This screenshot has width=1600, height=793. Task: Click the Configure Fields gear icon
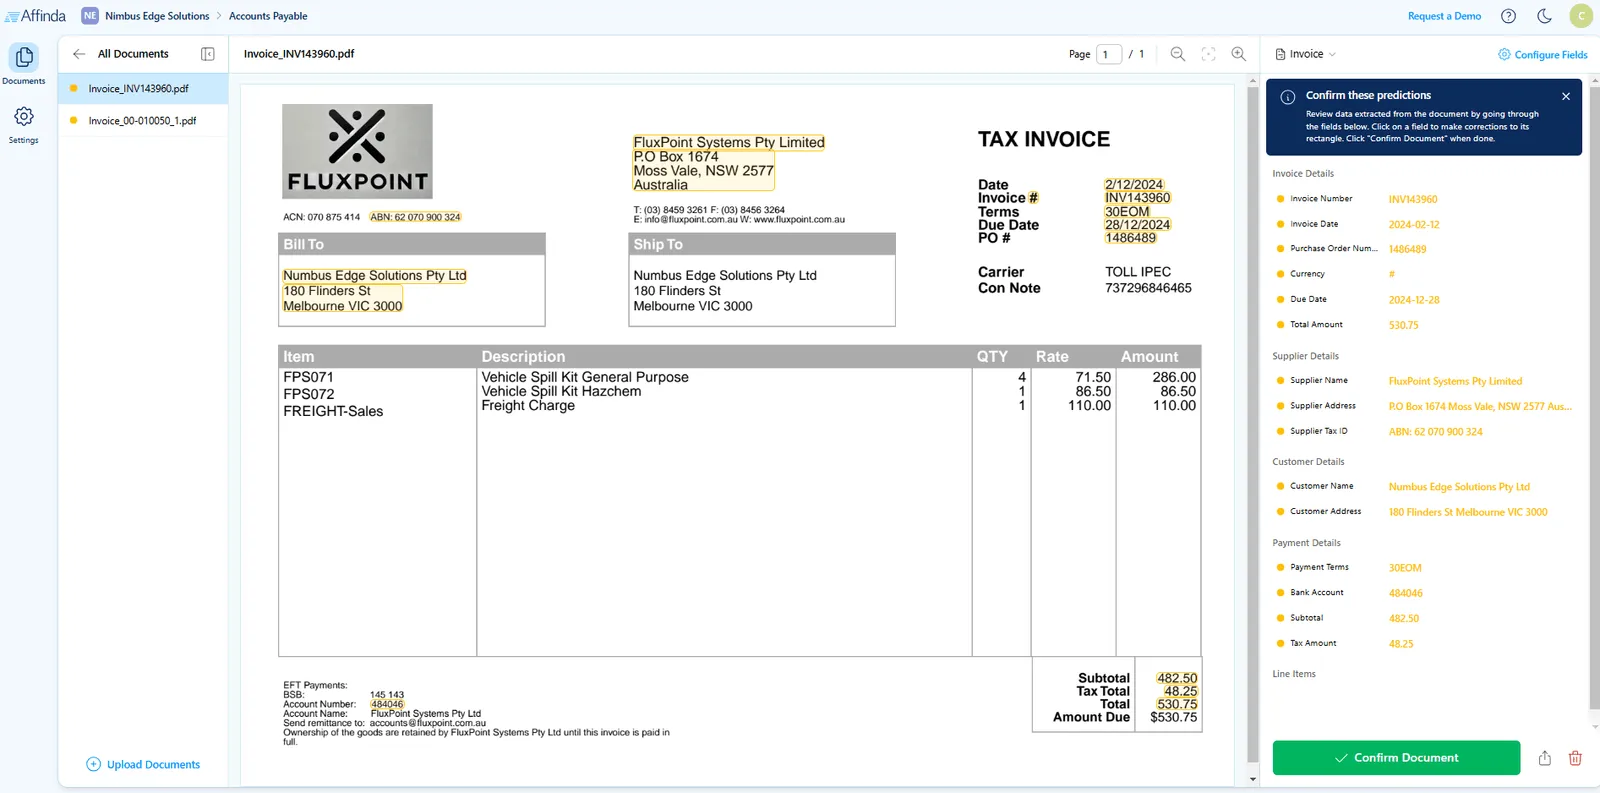(1504, 54)
